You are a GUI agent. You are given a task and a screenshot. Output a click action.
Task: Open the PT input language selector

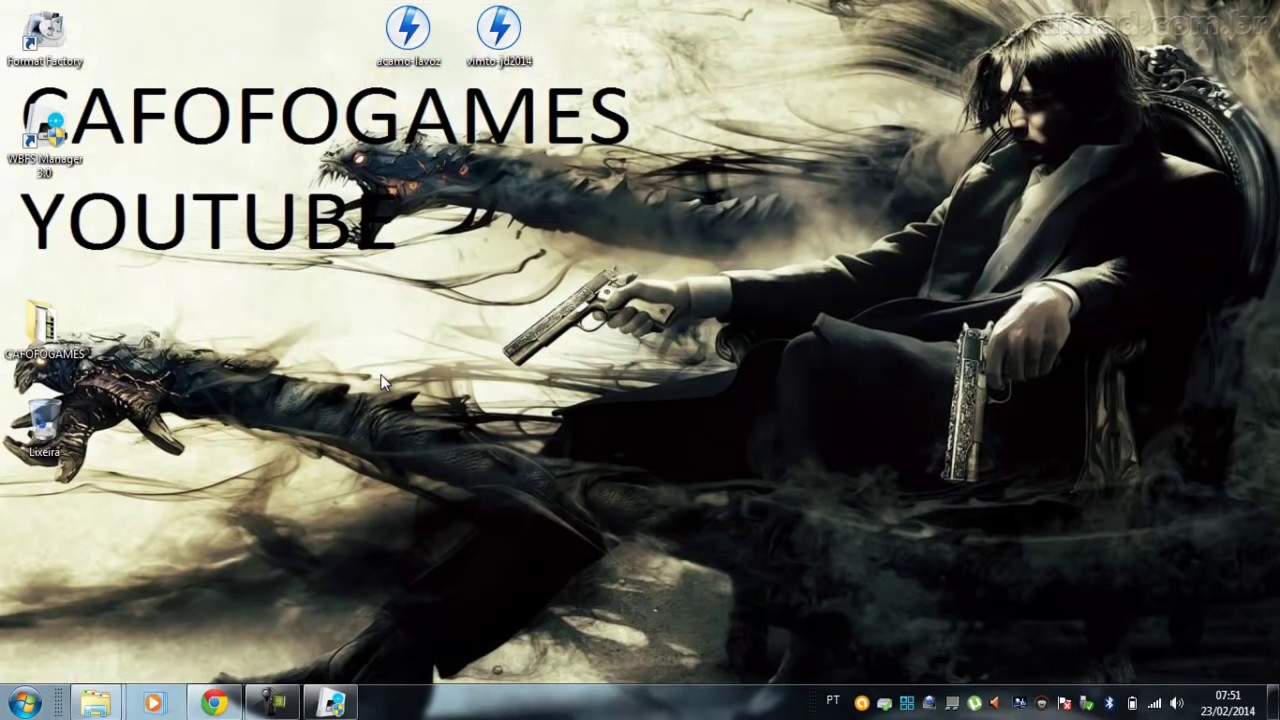coord(833,701)
